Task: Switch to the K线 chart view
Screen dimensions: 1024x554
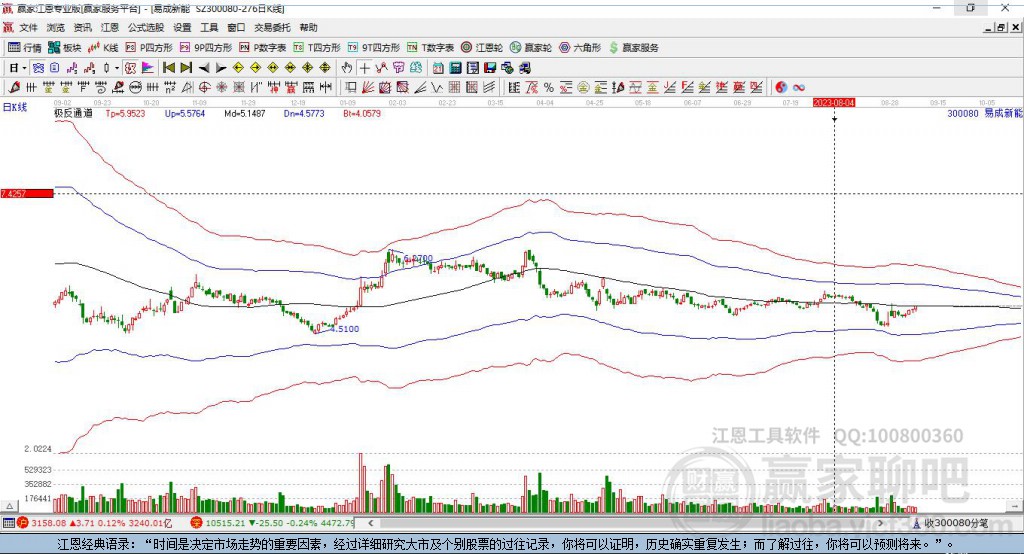Action: pos(103,48)
